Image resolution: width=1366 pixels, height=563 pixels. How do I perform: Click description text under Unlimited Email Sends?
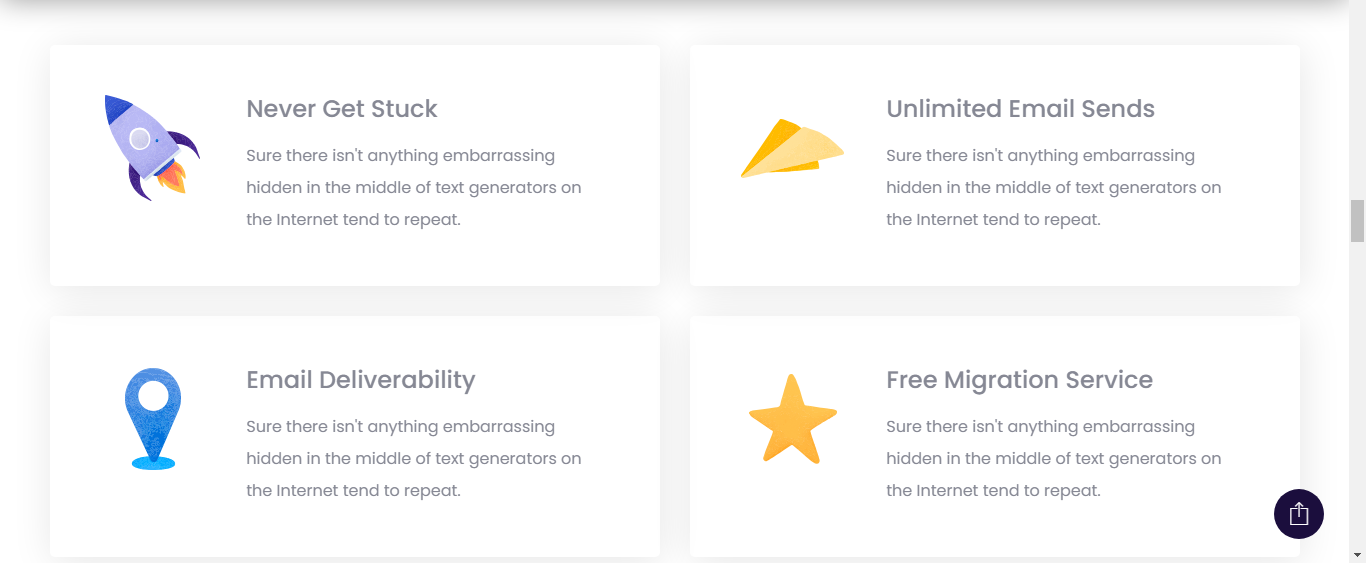[x=1053, y=188]
